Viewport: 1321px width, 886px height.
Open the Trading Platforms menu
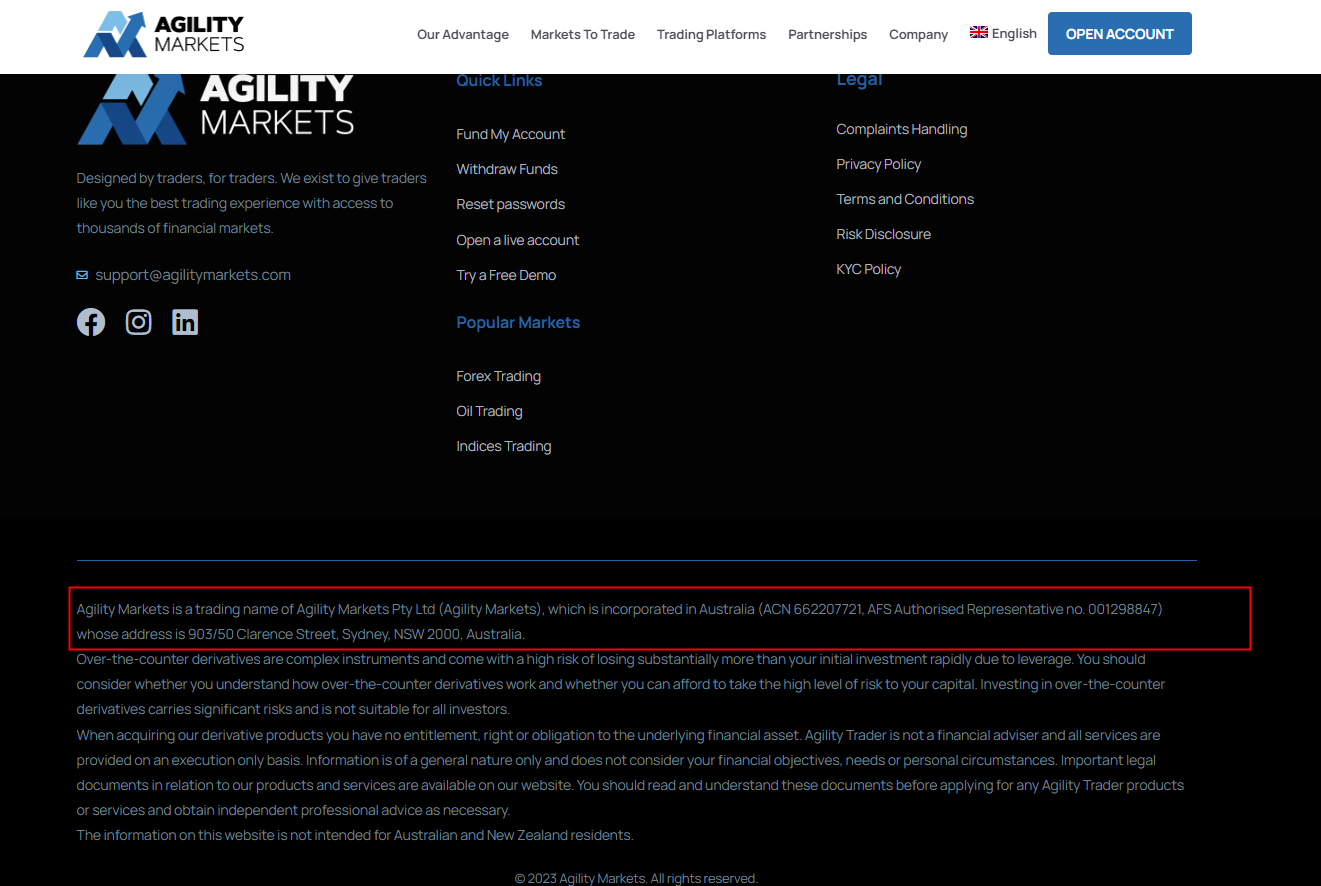(x=711, y=34)
